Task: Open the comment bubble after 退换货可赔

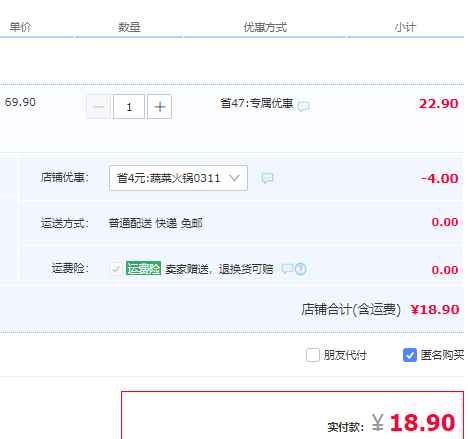Action: 287,268
